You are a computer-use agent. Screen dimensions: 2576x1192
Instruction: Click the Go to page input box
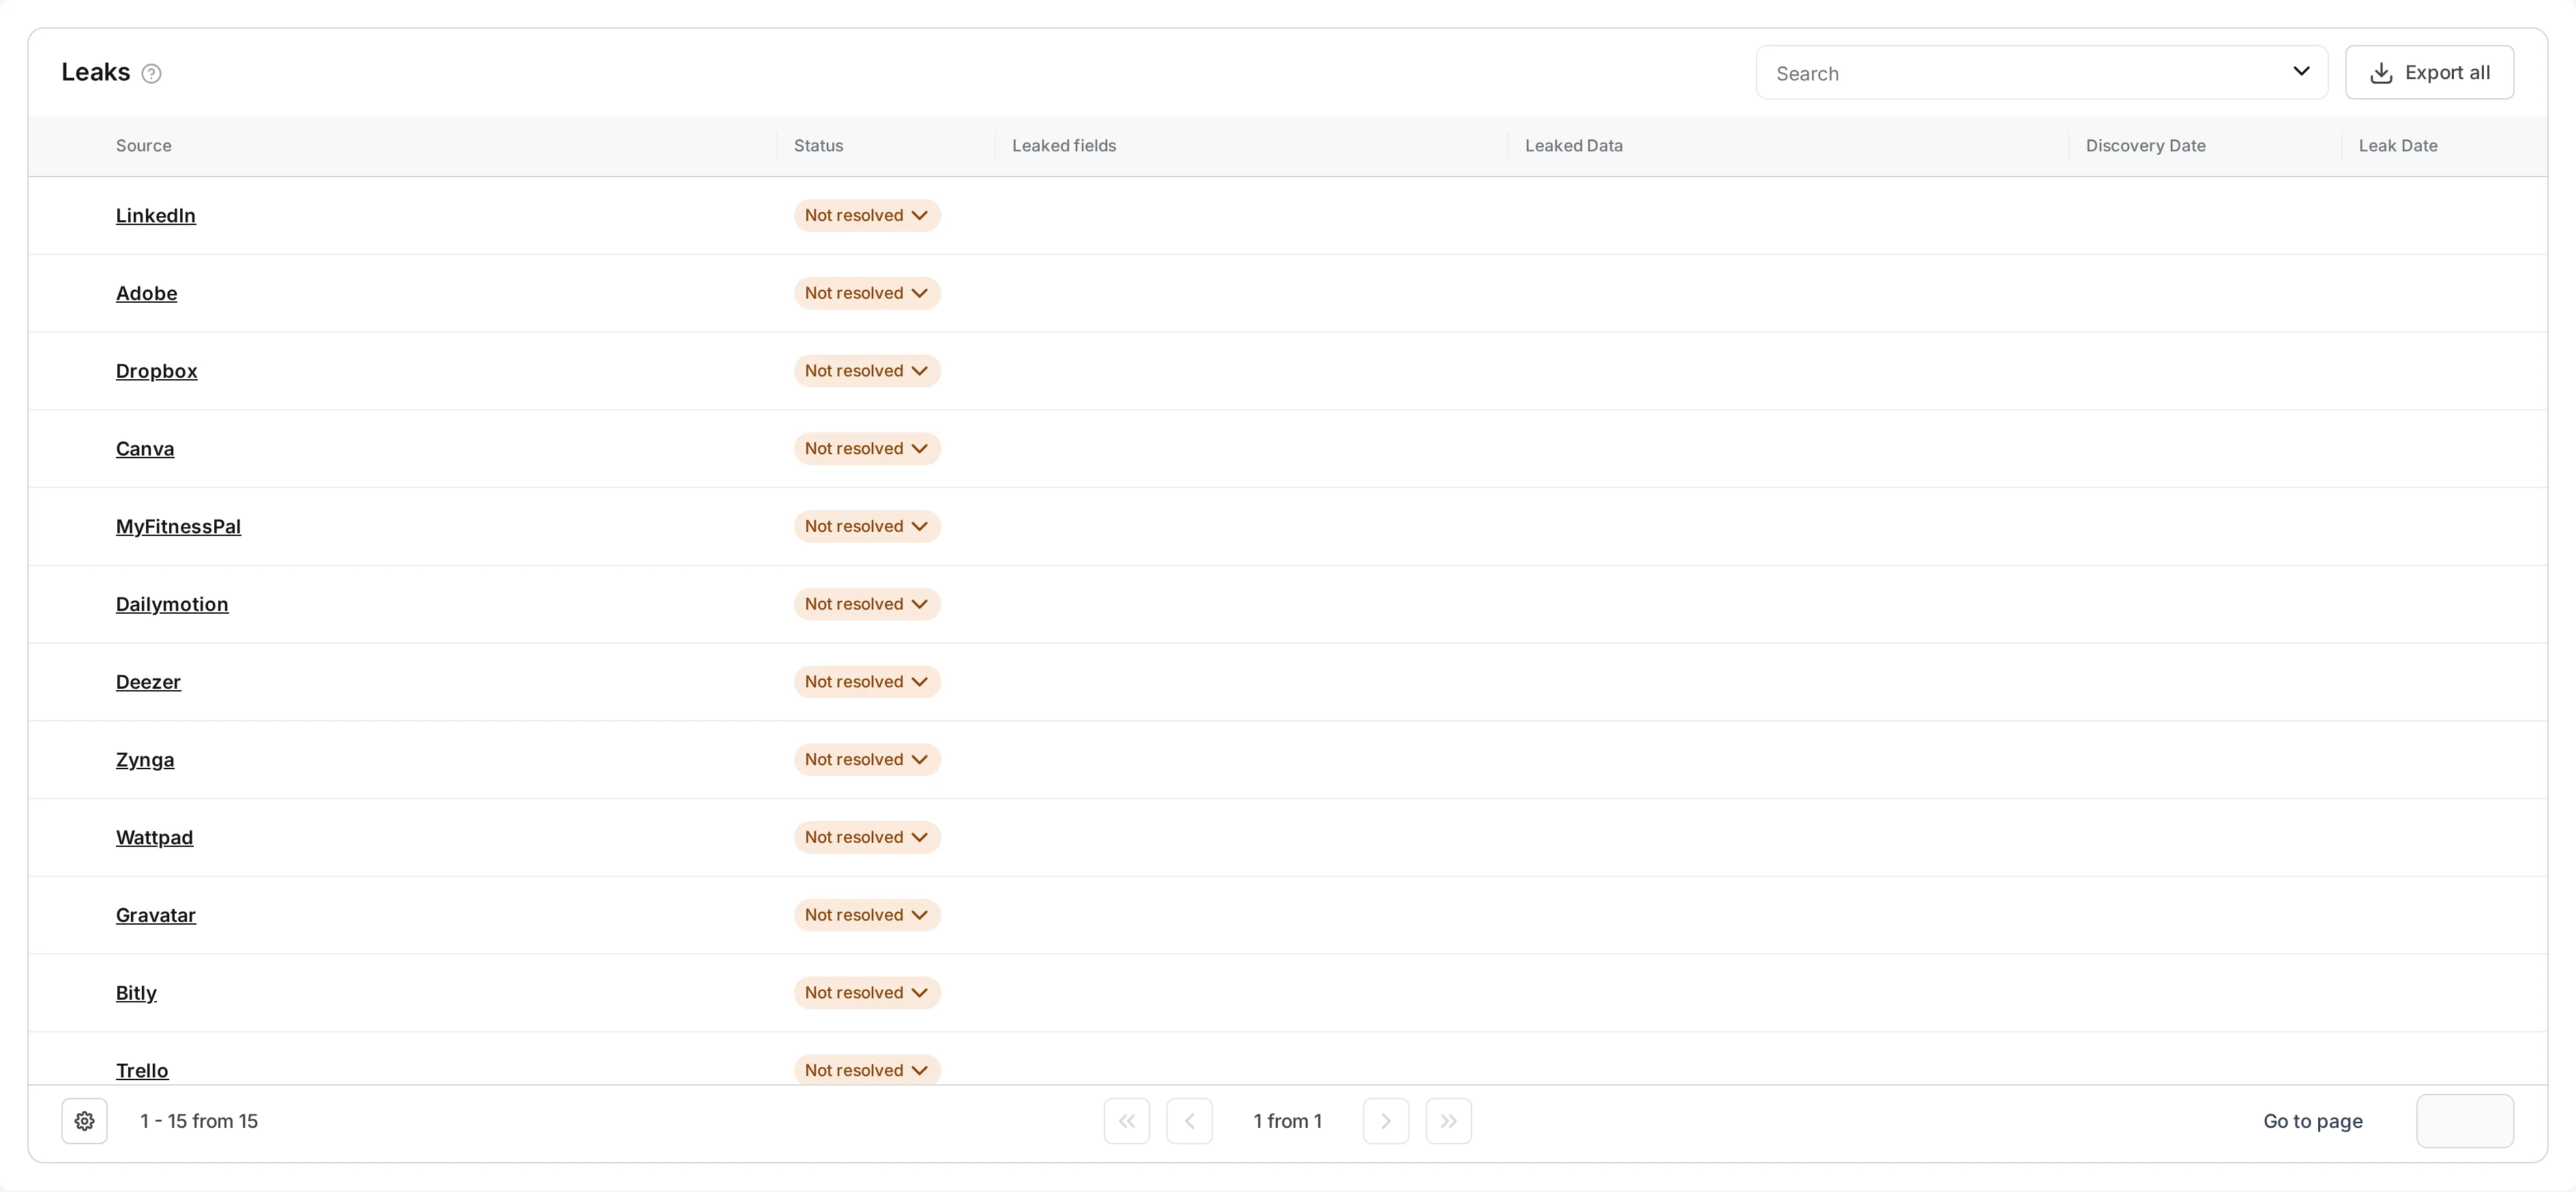2465,1121
